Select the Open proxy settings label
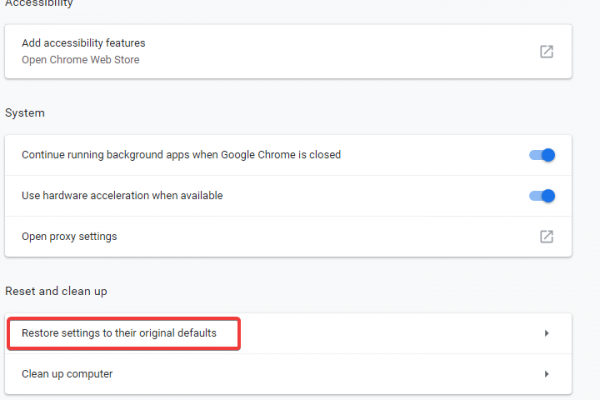The height and width of the screenshot is (400, 600). pyautogui.click(x=69, y=237)
